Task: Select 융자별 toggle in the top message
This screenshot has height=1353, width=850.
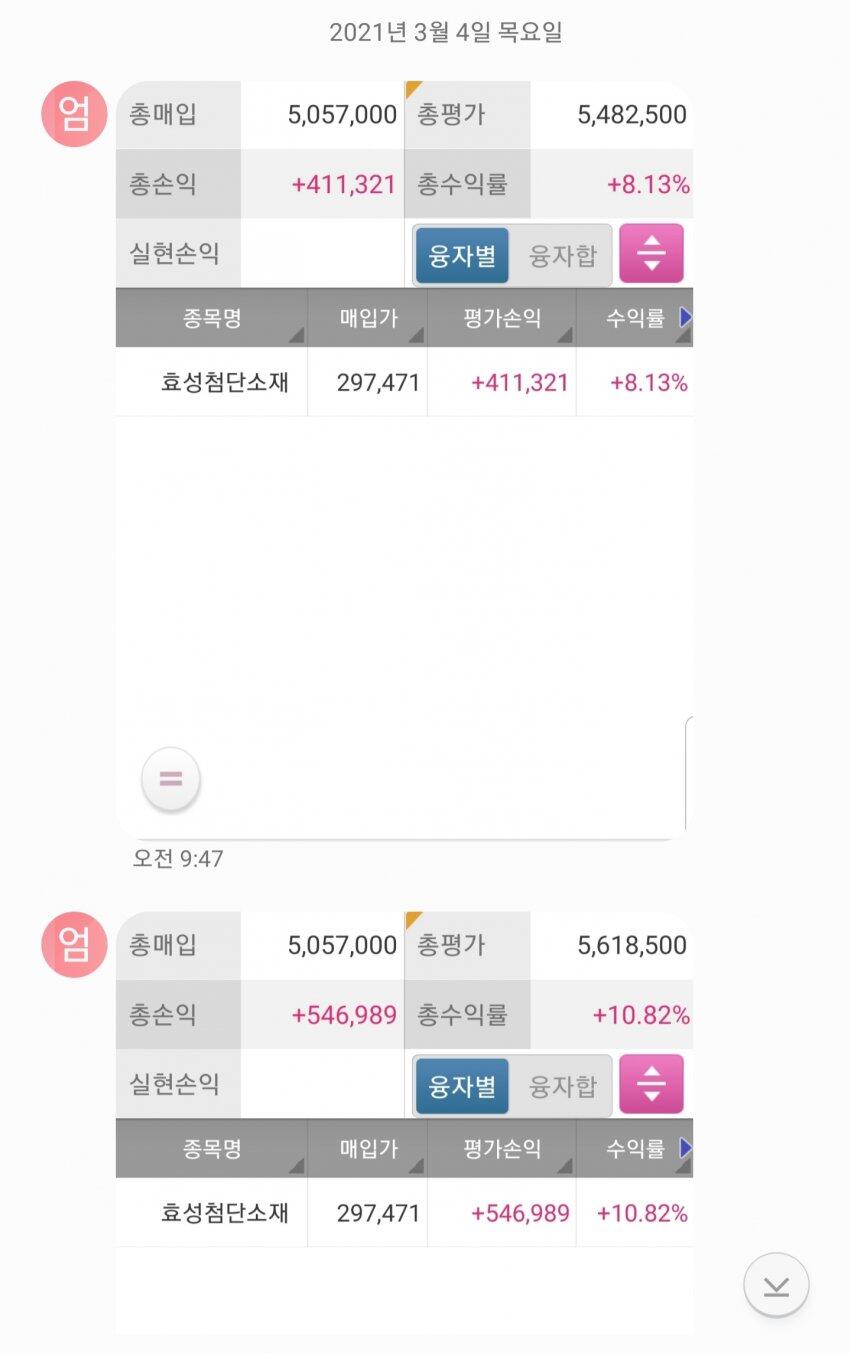Action: (x=462, y=255)
